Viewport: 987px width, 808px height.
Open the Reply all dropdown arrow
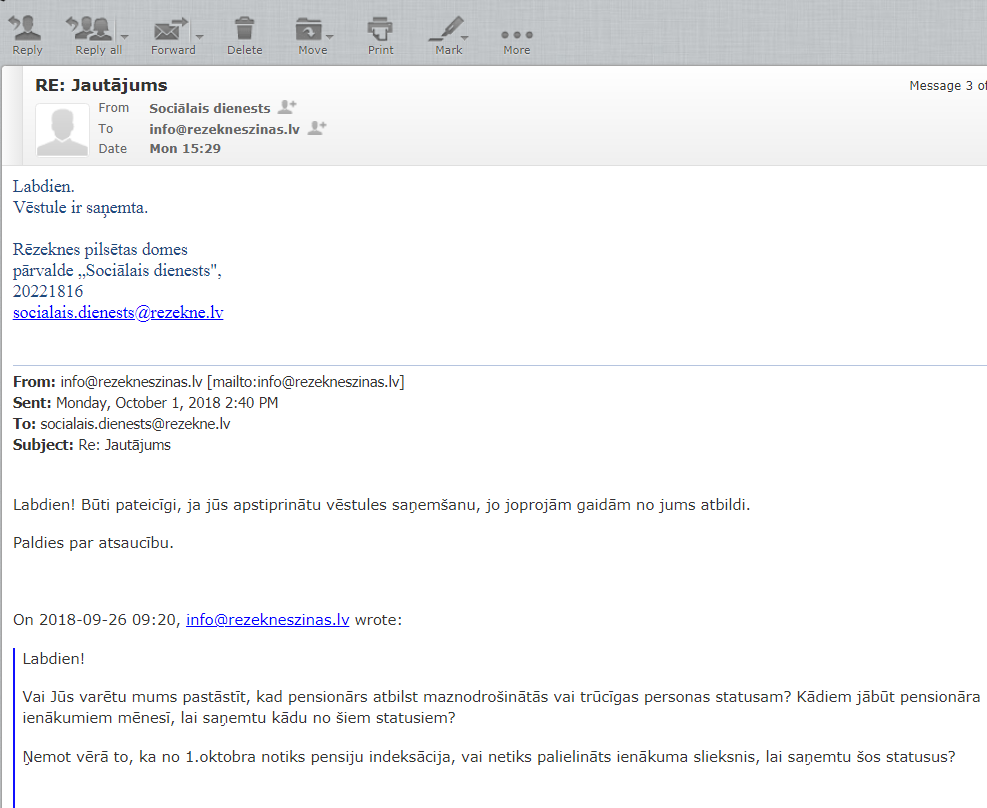pyautogui.click(x=125, y=36)
